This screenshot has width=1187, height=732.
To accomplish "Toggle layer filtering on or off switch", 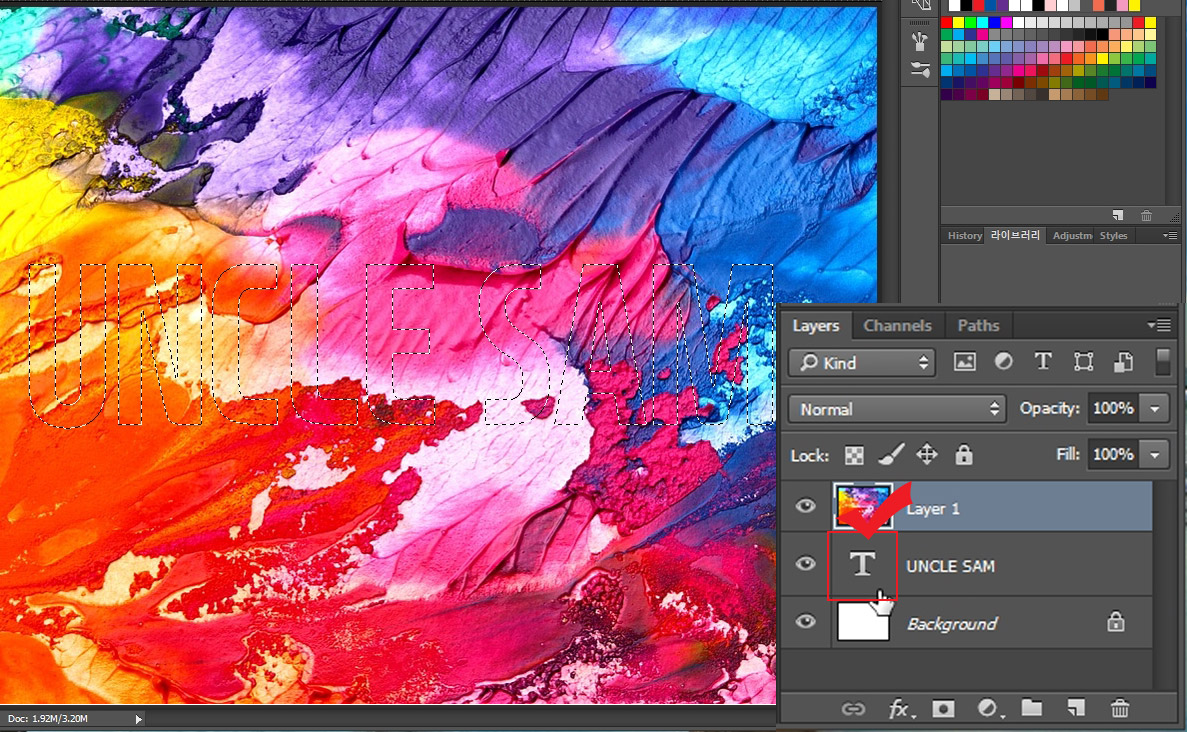I will pyautogui.click(x=1163, y=362).
